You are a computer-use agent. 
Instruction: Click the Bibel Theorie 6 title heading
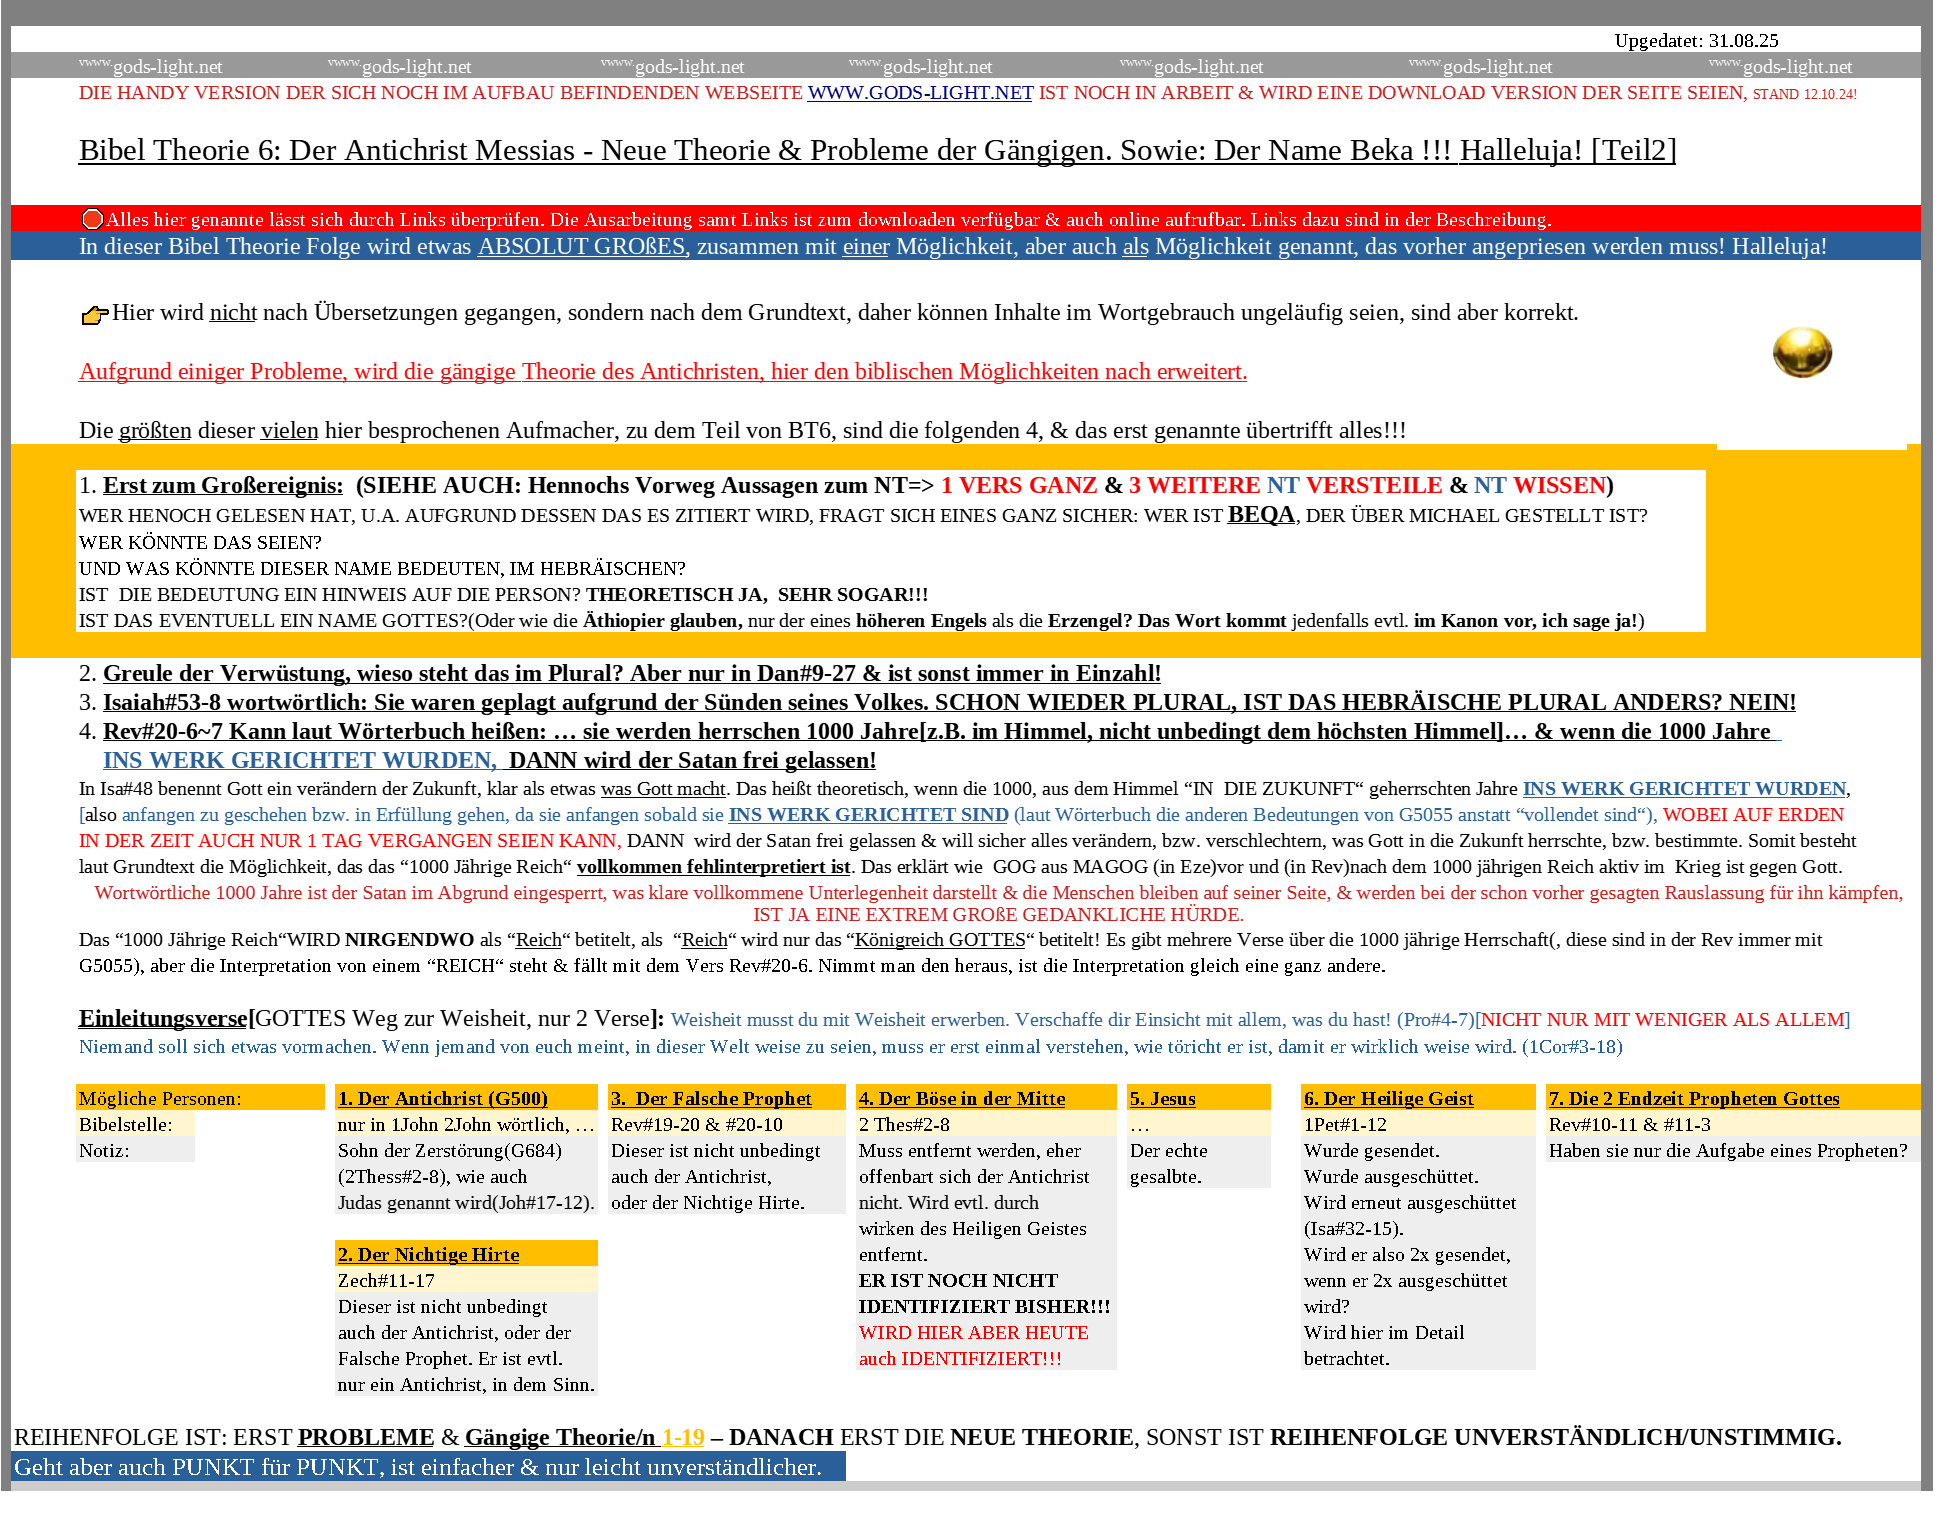(x=876, y=150)
